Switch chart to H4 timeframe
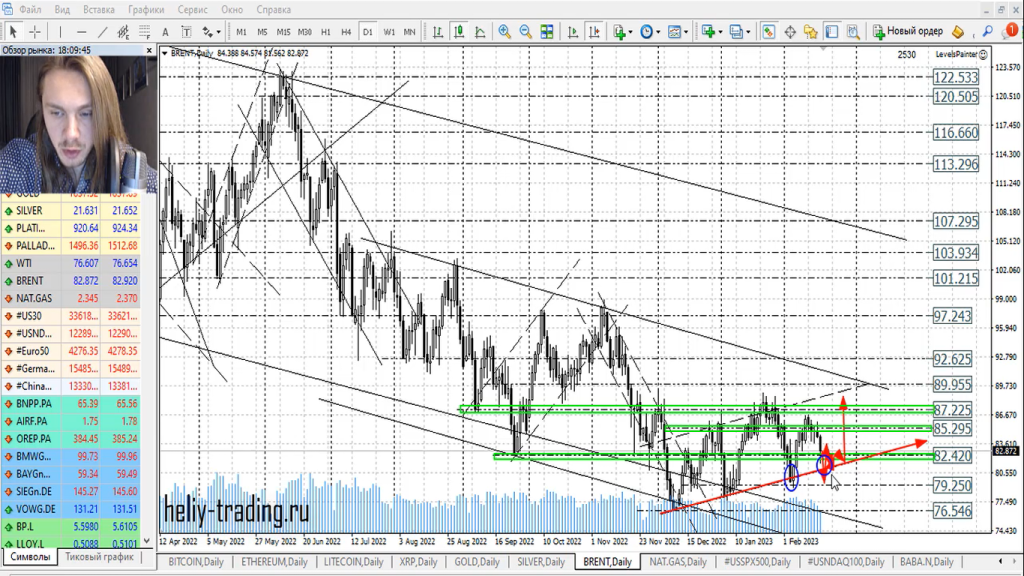The height and width of the screenshot is (576, 1024). (346, 31)
